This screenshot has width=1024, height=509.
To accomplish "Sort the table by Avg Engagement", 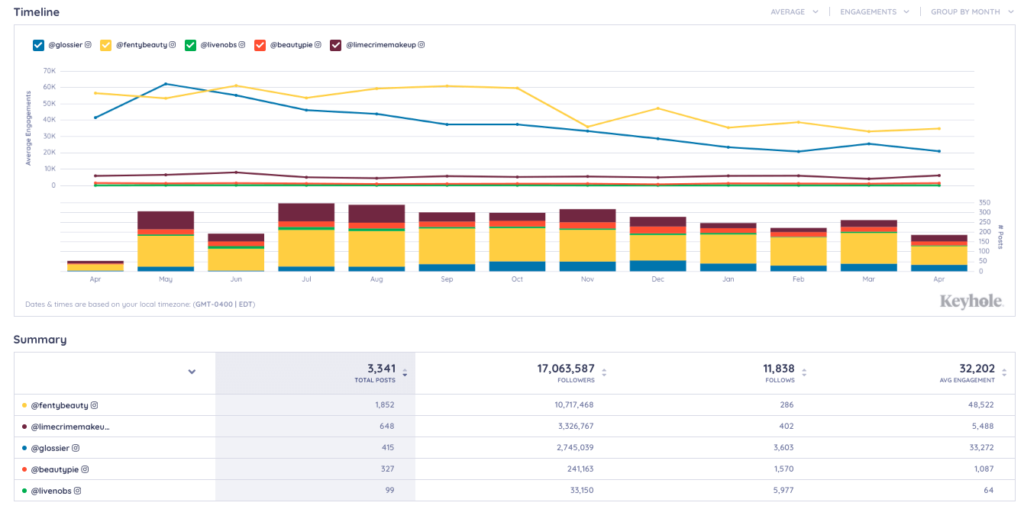I will coord(1003,373).
